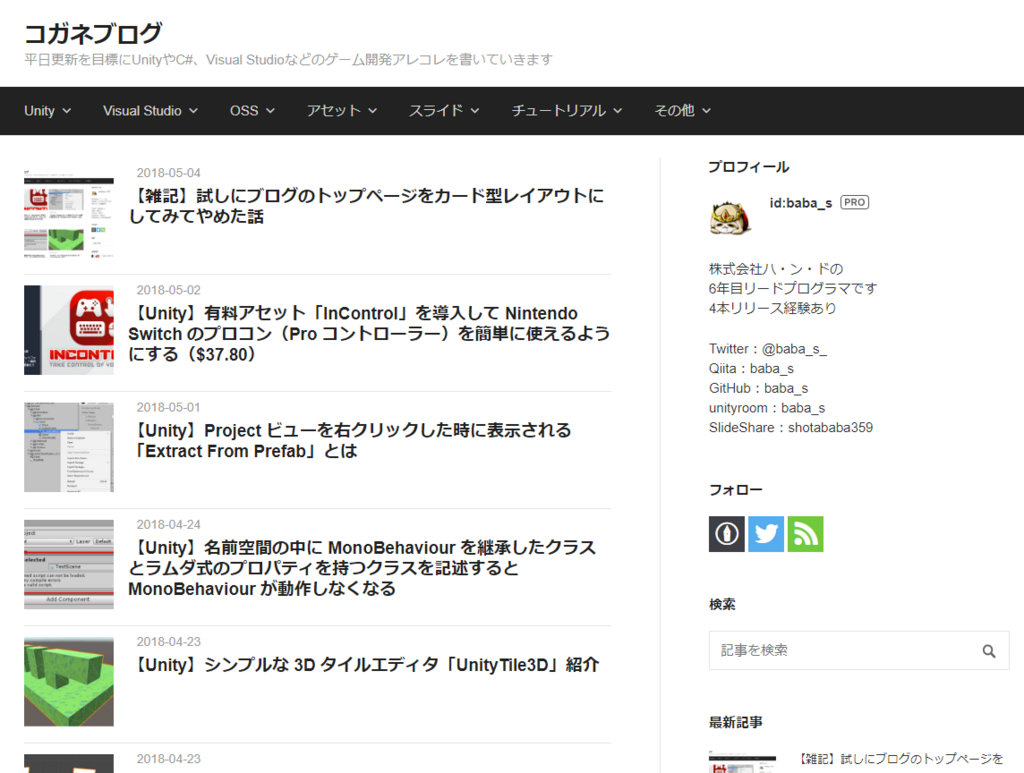Open the Extract From Prefab article title

pos(350,441)
